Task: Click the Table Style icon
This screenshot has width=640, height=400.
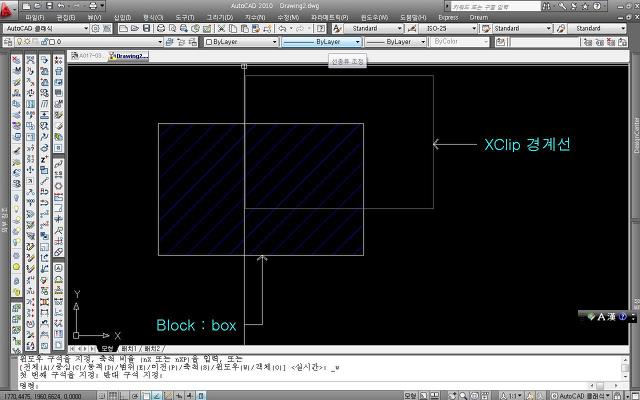Action: (486, 28)
